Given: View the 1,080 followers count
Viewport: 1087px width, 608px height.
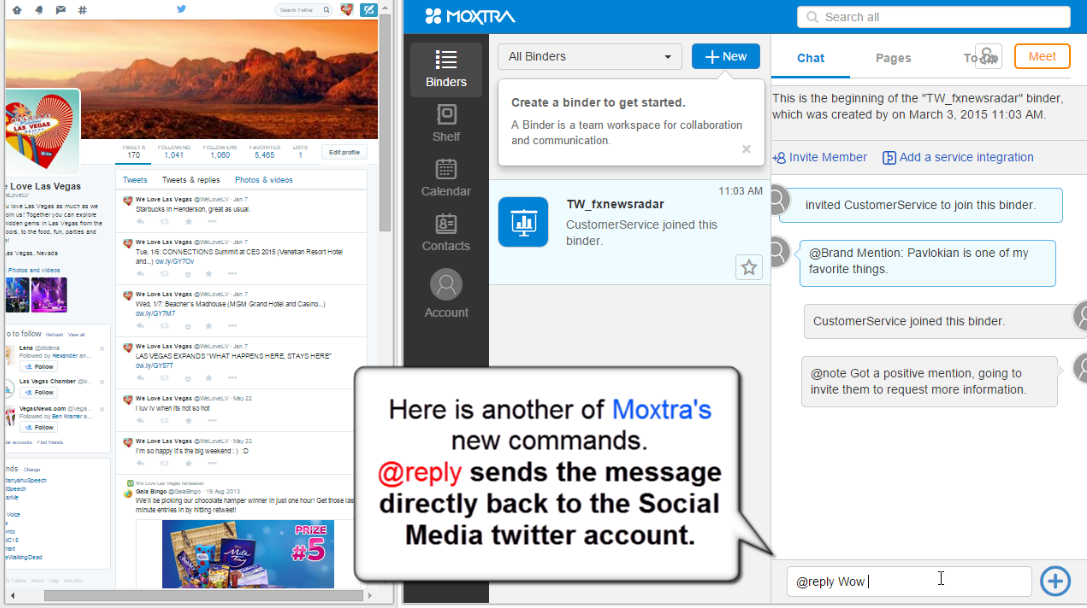Looking at the screenshot, I should pyautogui.click(x=220, y=152).
